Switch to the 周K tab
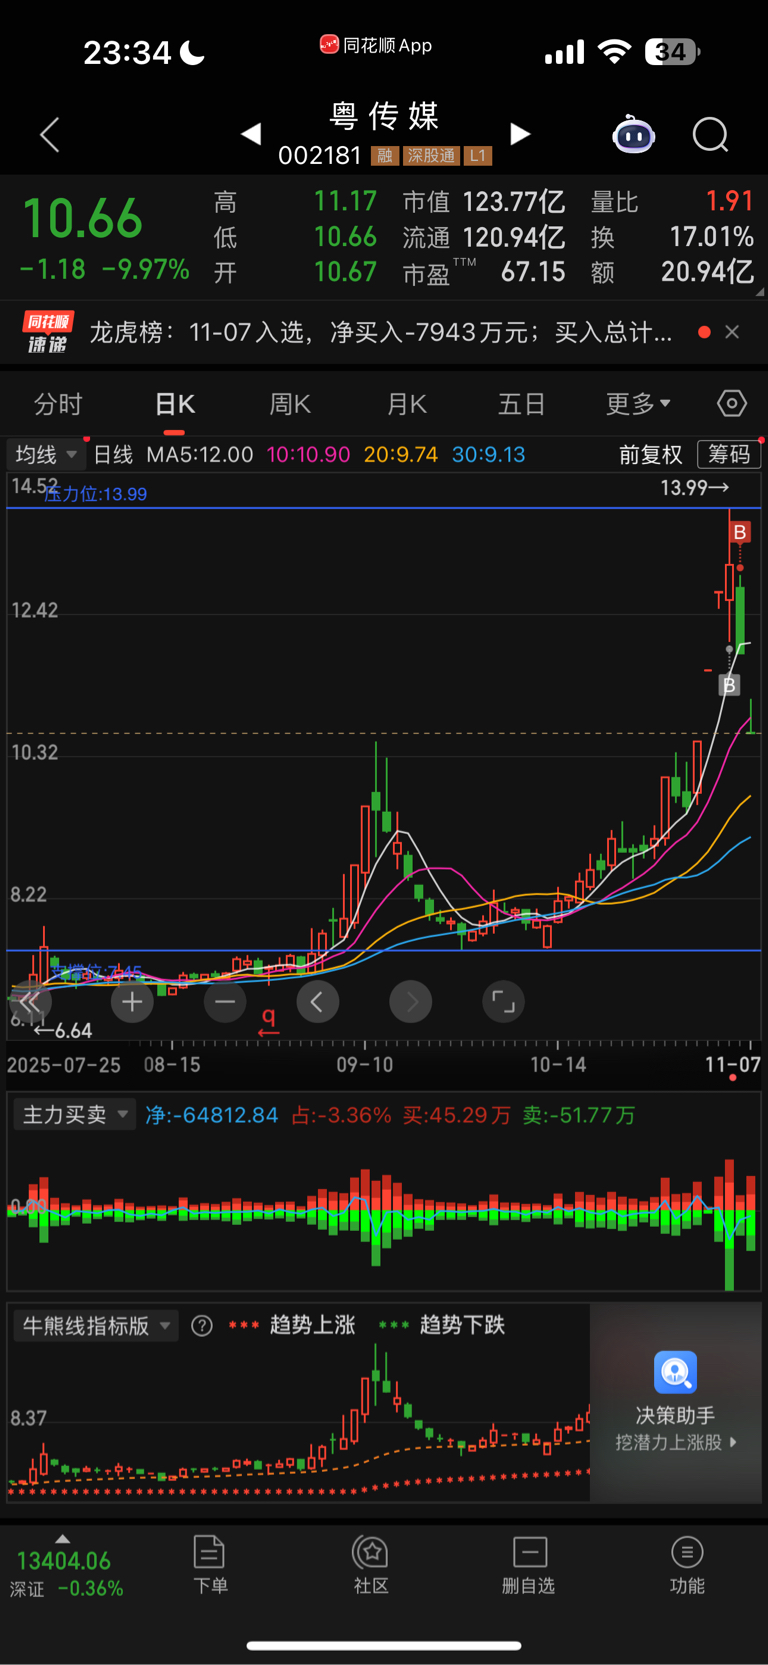 tap(290, 404)
